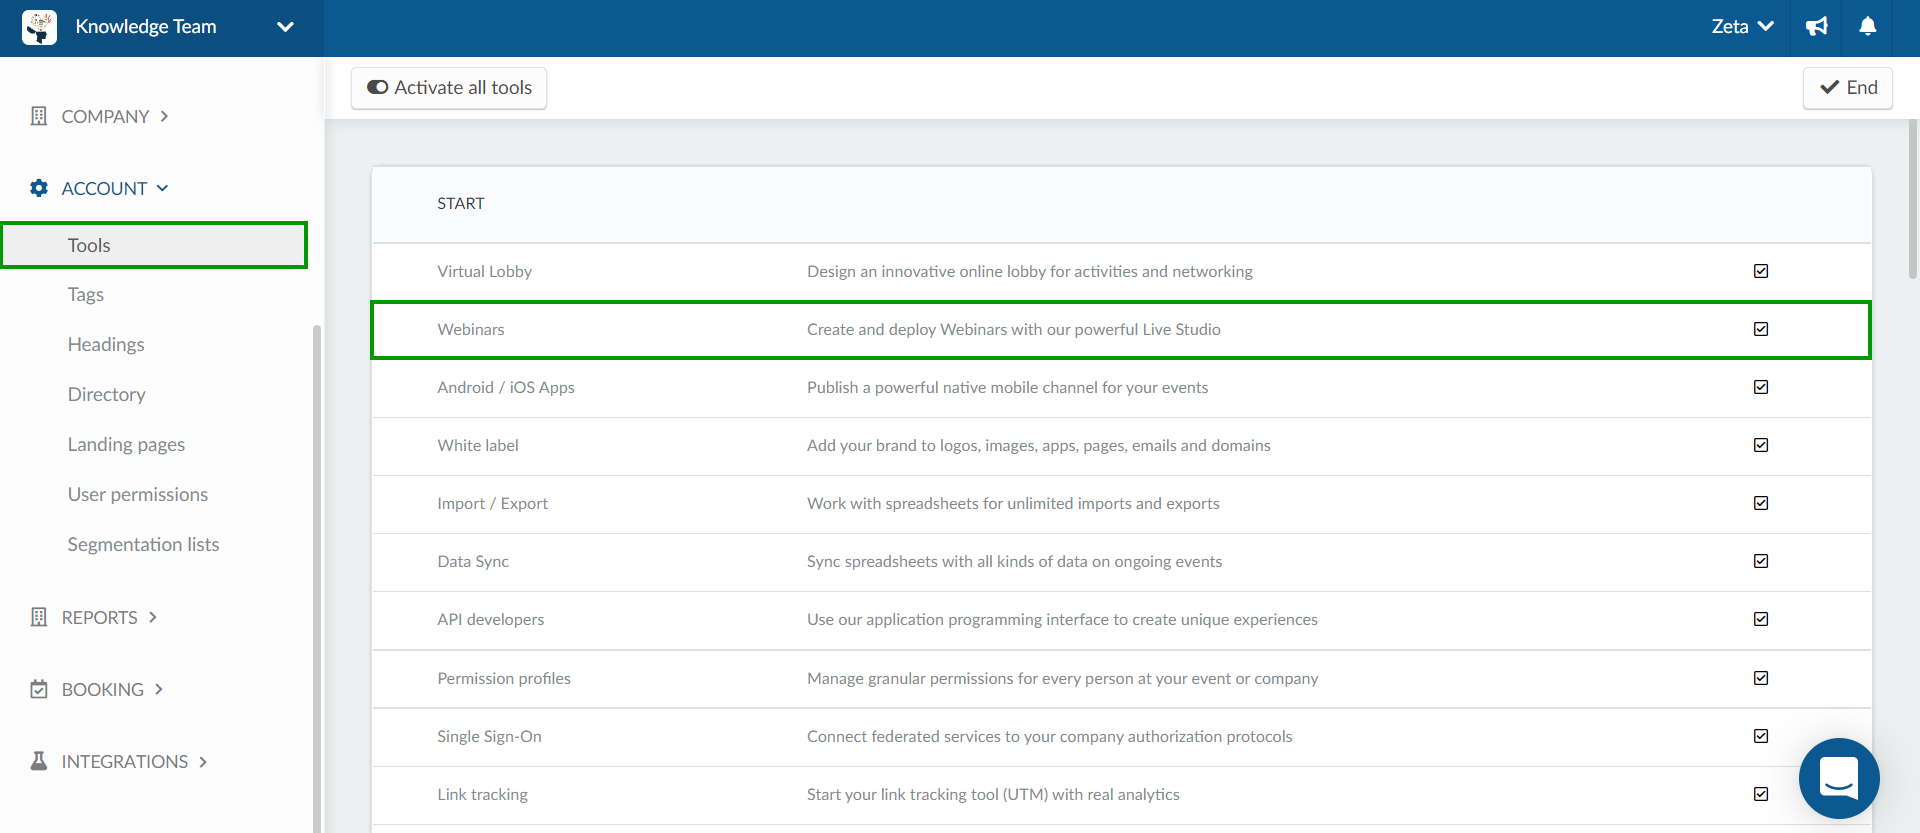Click the Permission profiles row name

tap(504, 678)
